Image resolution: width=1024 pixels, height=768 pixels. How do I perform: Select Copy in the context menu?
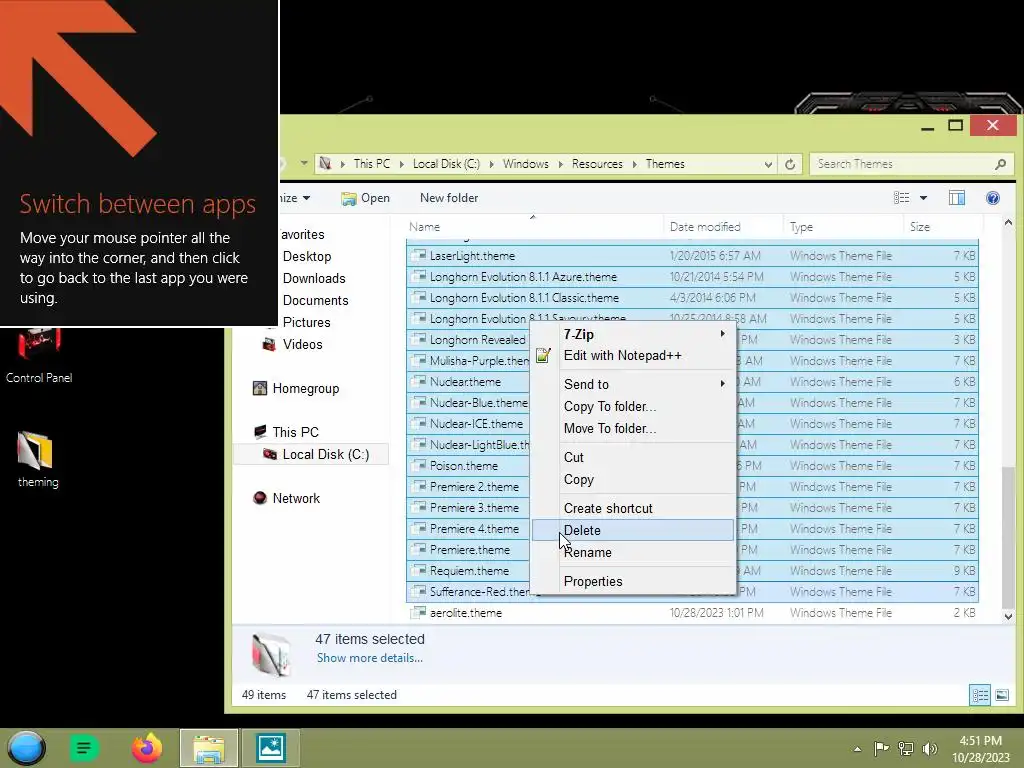pos(632,479)
